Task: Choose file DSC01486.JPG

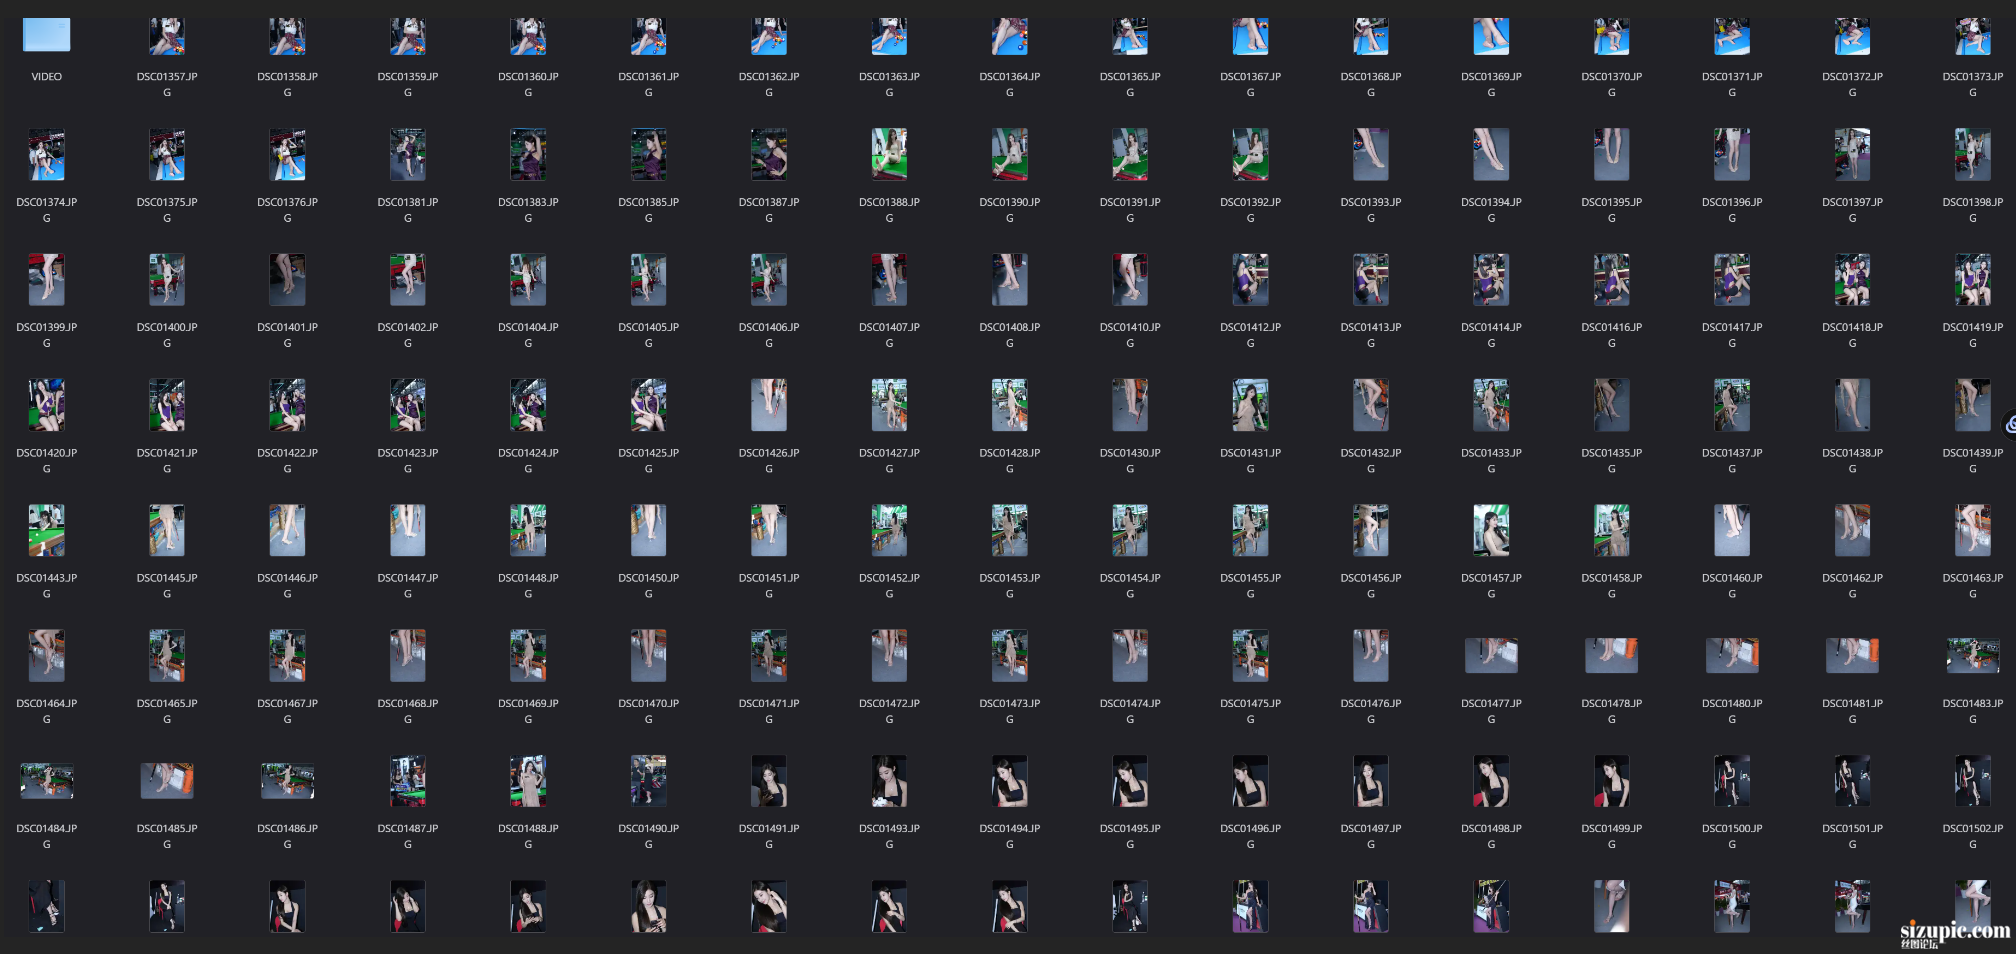Action: (x=287, y=781)
